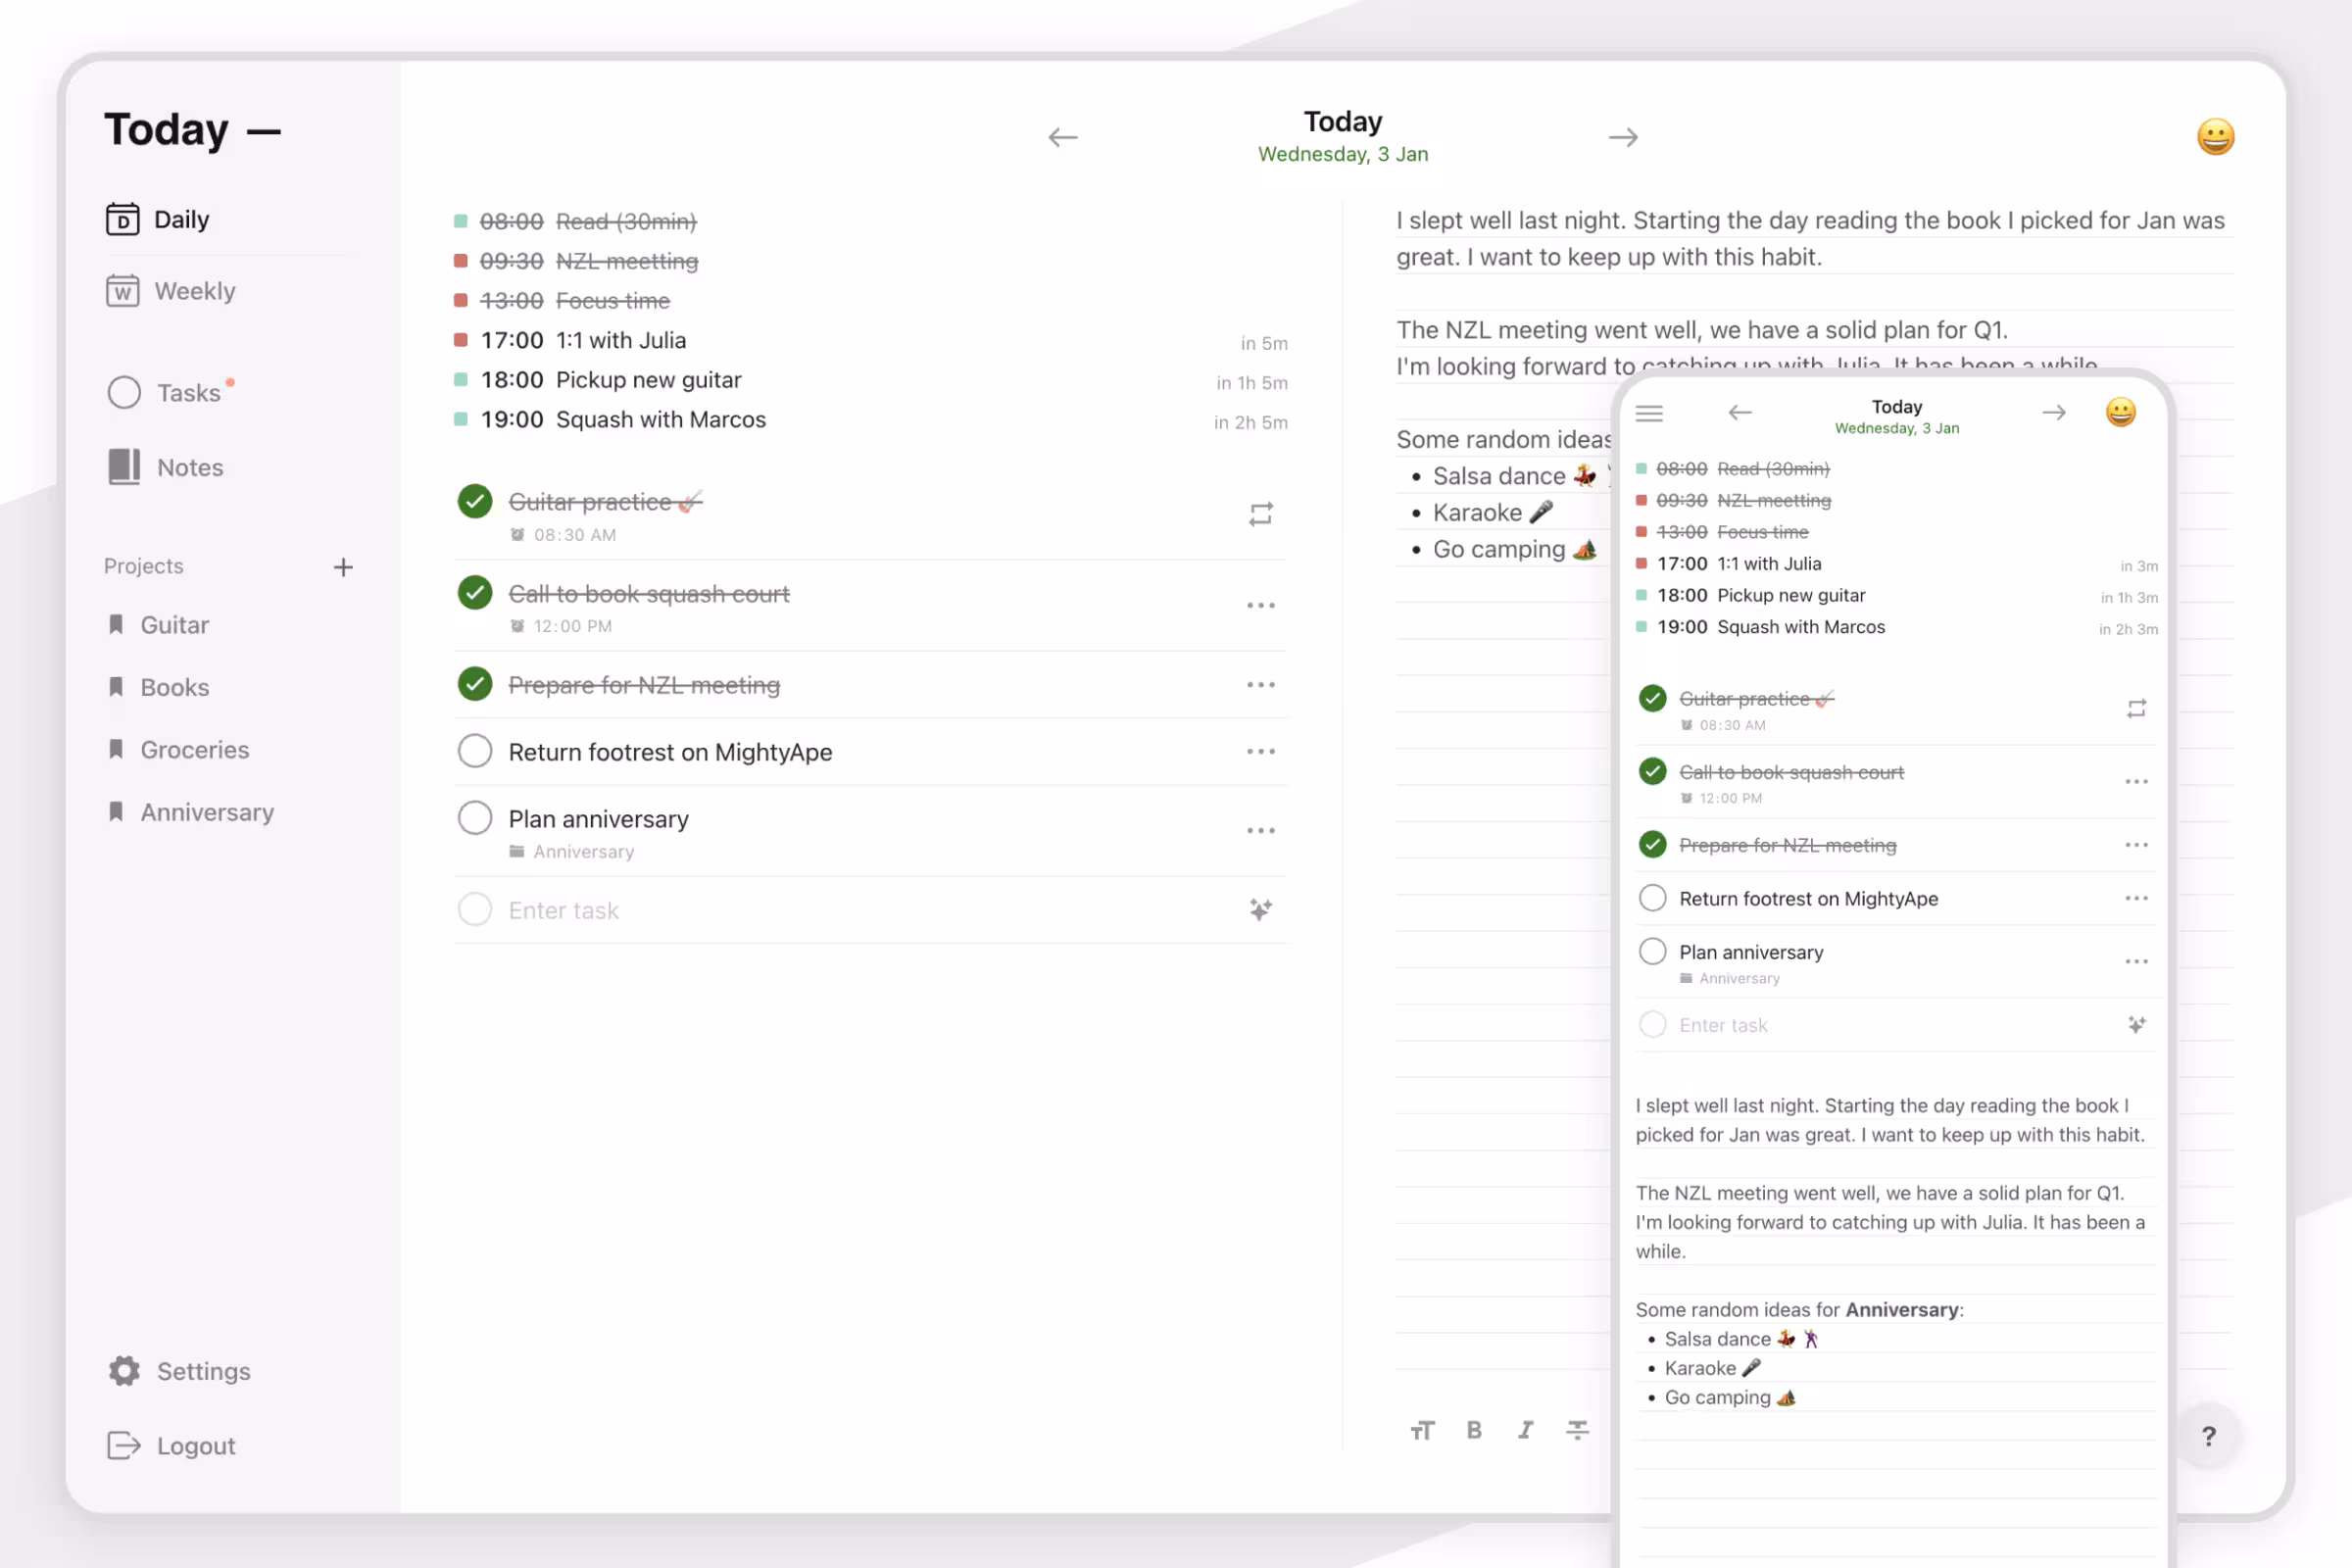
Task: Uncheck the Guitar practice task in desktop view
Action: pos(475,501)
